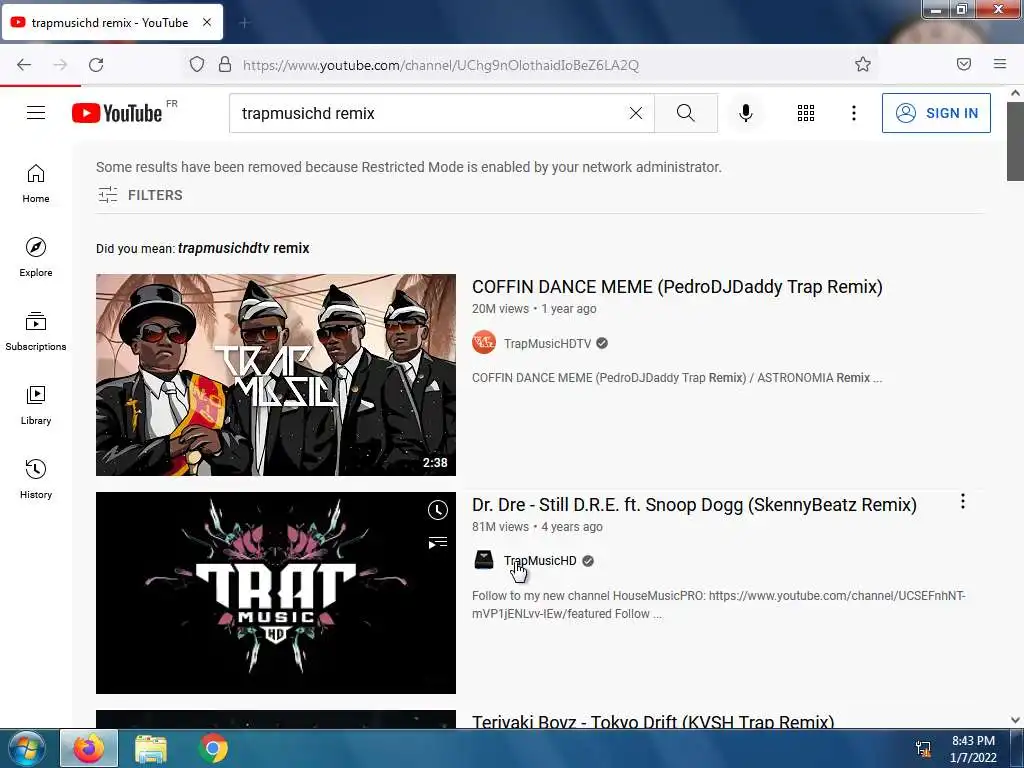This screenshot has height=768, width=1024.
Task: Go to Home in sidebar
Action: pyautogui.click(x=36, y=183)
